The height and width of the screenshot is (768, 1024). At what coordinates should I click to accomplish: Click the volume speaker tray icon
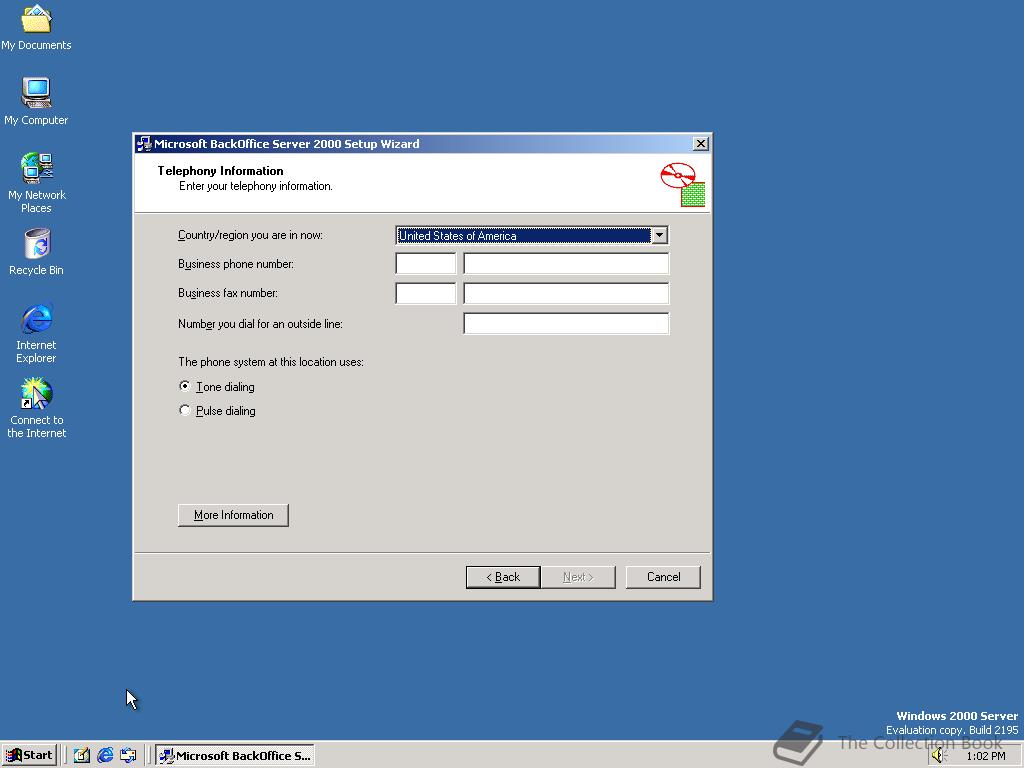(938, 756)
